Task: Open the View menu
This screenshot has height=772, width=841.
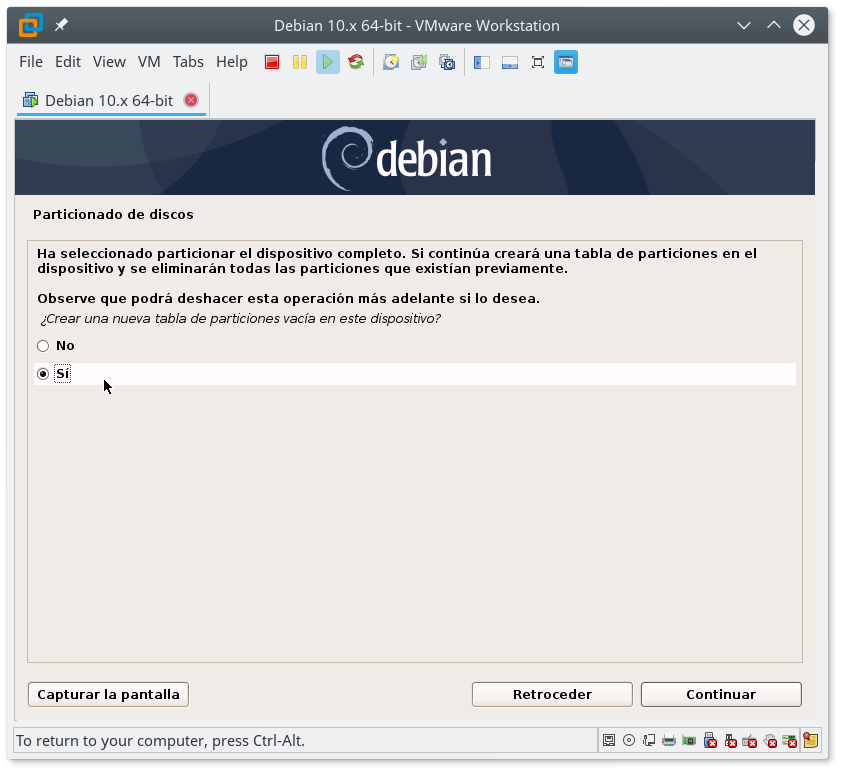Action: point(109,62)
